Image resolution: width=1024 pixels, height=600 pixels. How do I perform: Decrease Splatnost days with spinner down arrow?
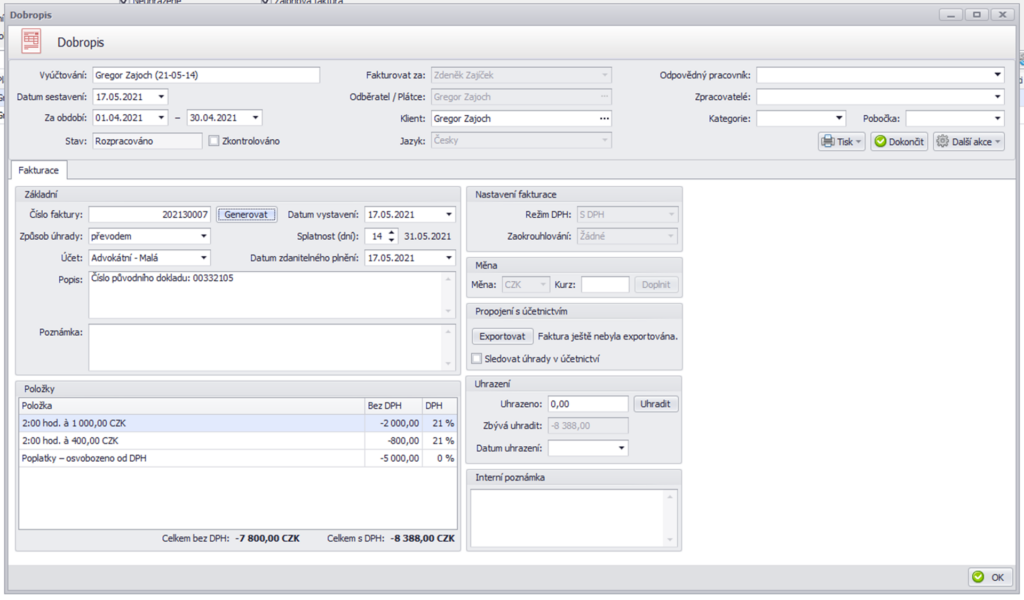pyautogui.click(x=391, y=240)
